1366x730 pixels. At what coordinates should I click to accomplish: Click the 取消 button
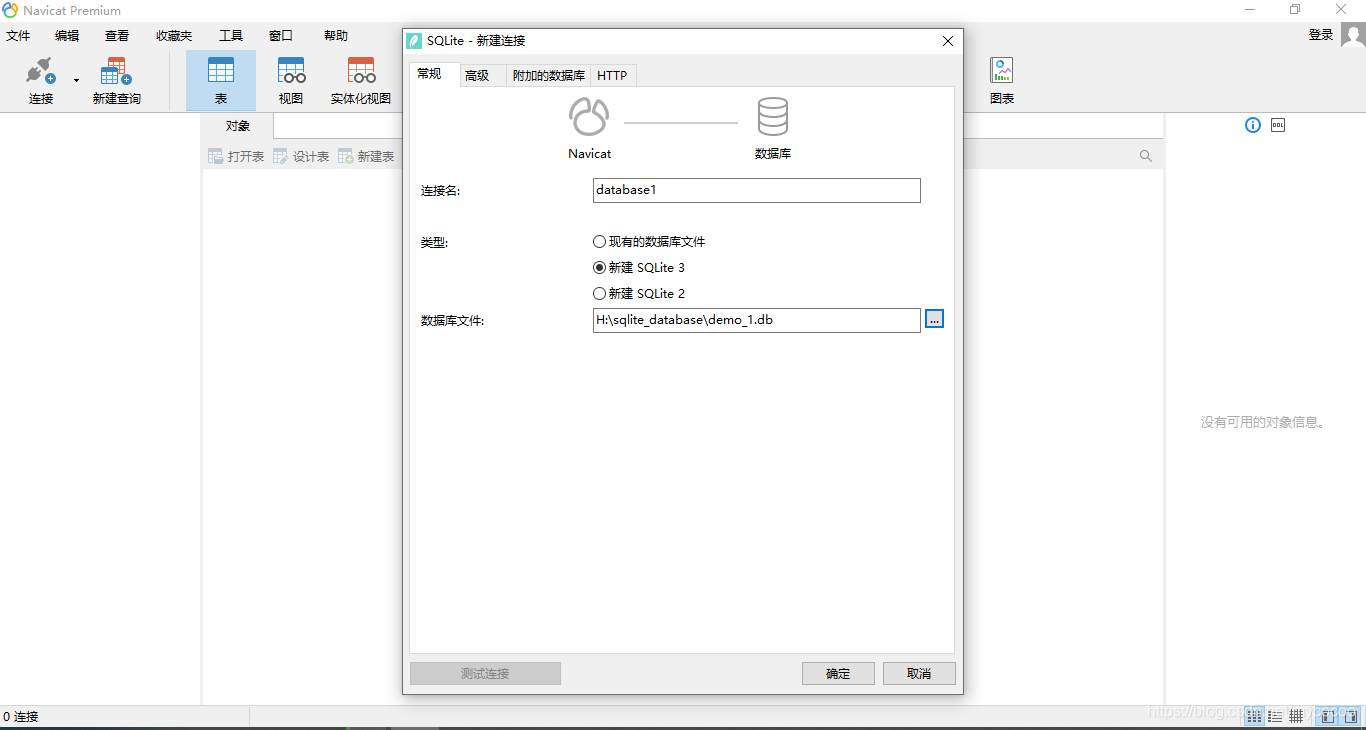(x=919, y=673)
